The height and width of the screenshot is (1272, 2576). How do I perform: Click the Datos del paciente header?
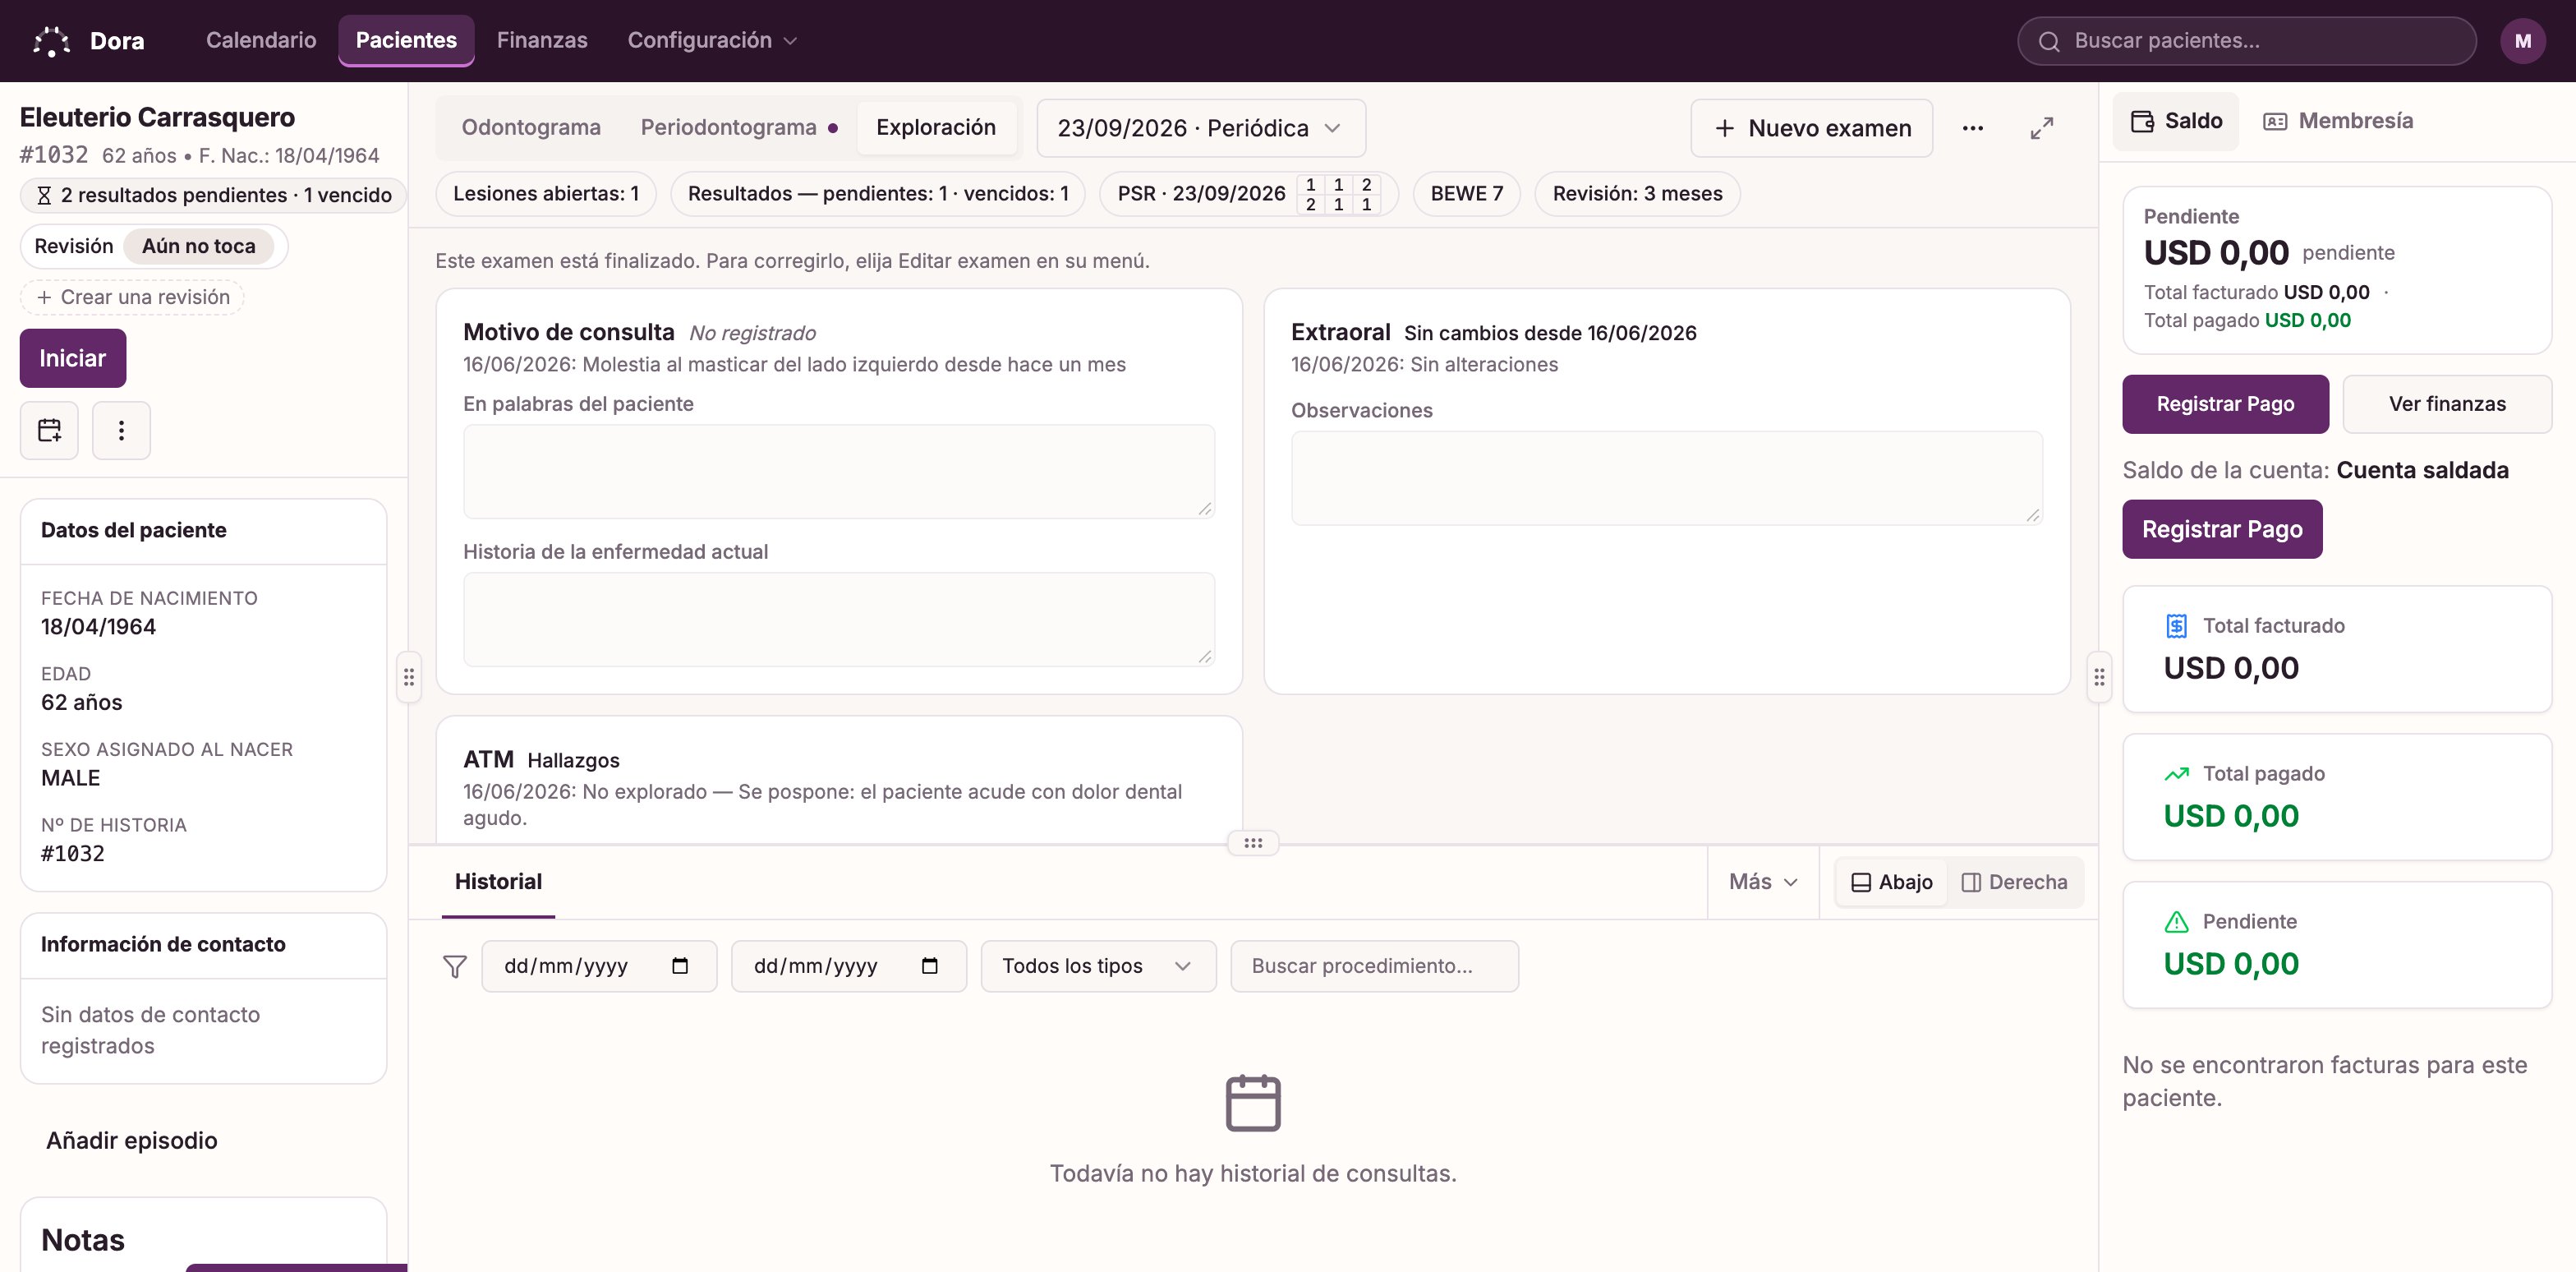[203, 531]
